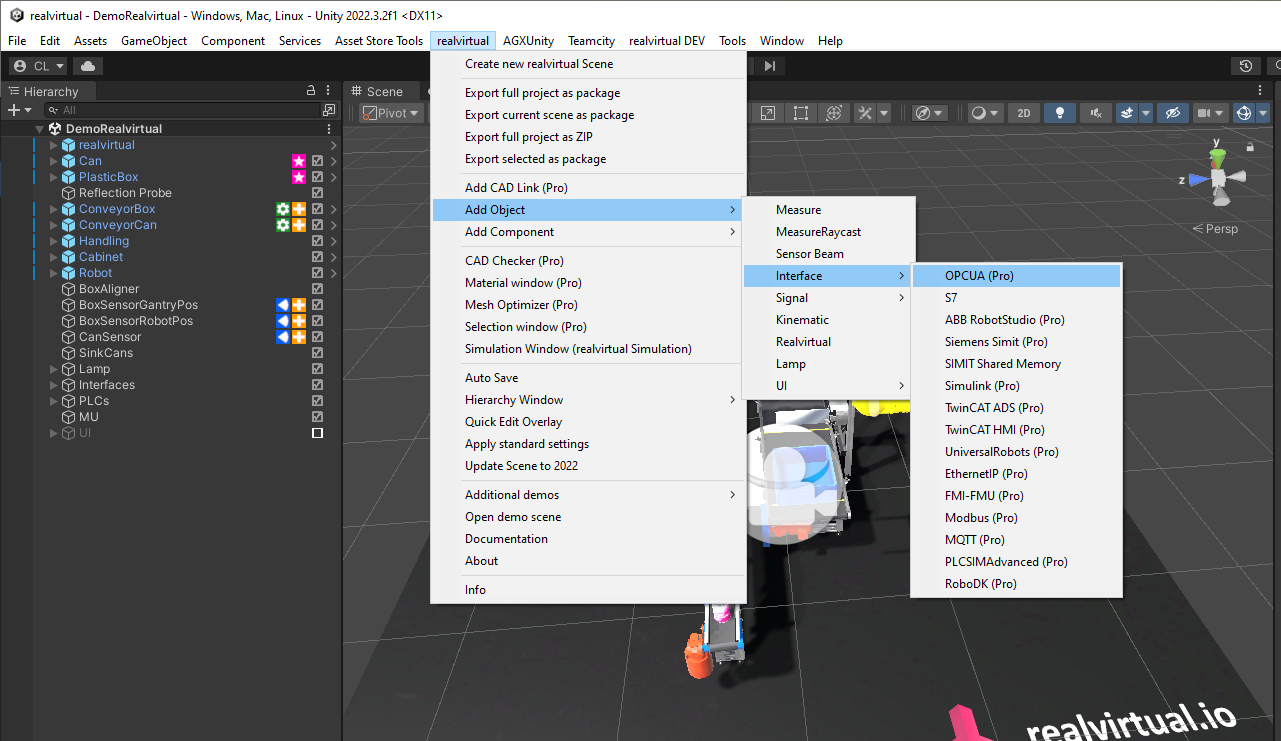Click the pink star icon beside Can

pos(298,161)
